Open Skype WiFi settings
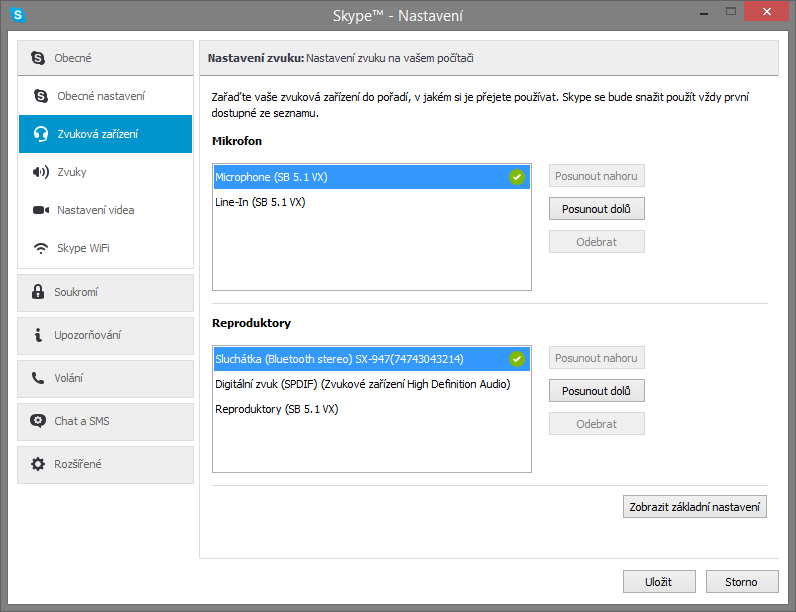Screen dimensions: 796x612 click(x=106, y=248)
